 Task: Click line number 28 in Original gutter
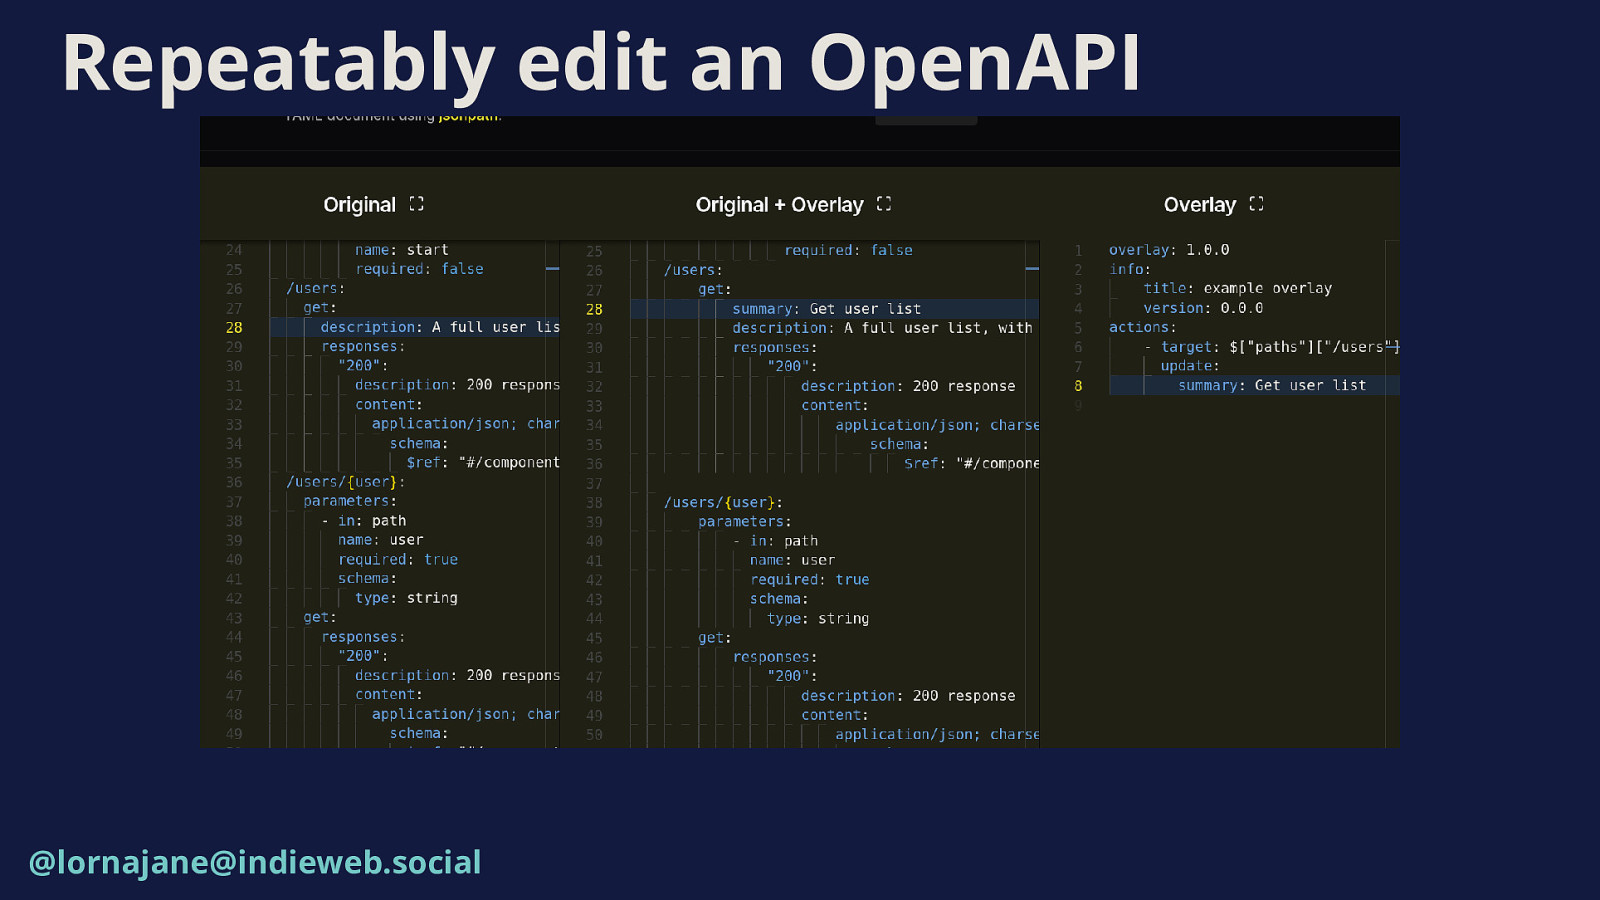[234, 327]
